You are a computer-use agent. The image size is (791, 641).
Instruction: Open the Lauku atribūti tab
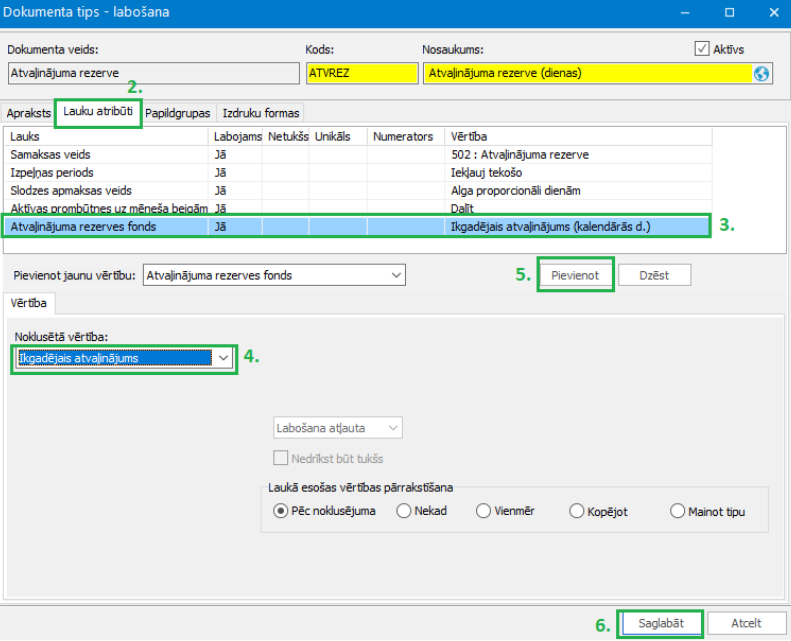(x=98, y=111)
